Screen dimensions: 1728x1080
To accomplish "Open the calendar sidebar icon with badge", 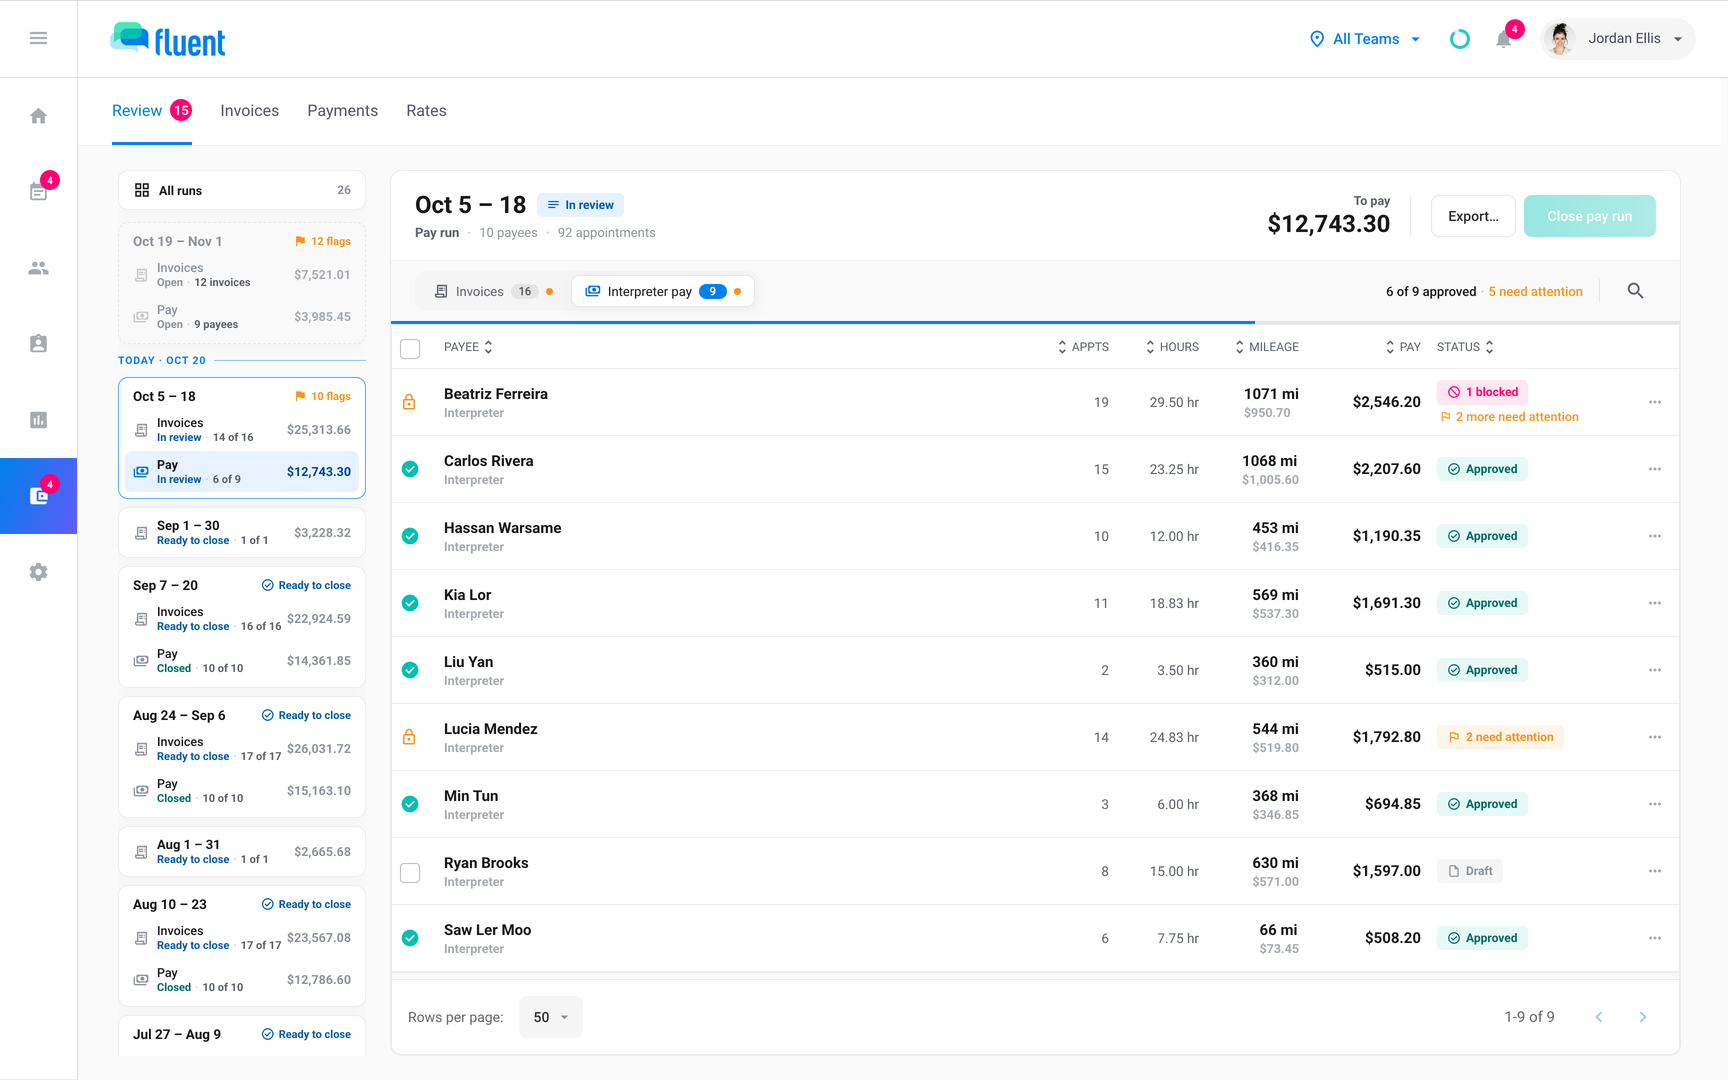I will (x=39, y=191).
